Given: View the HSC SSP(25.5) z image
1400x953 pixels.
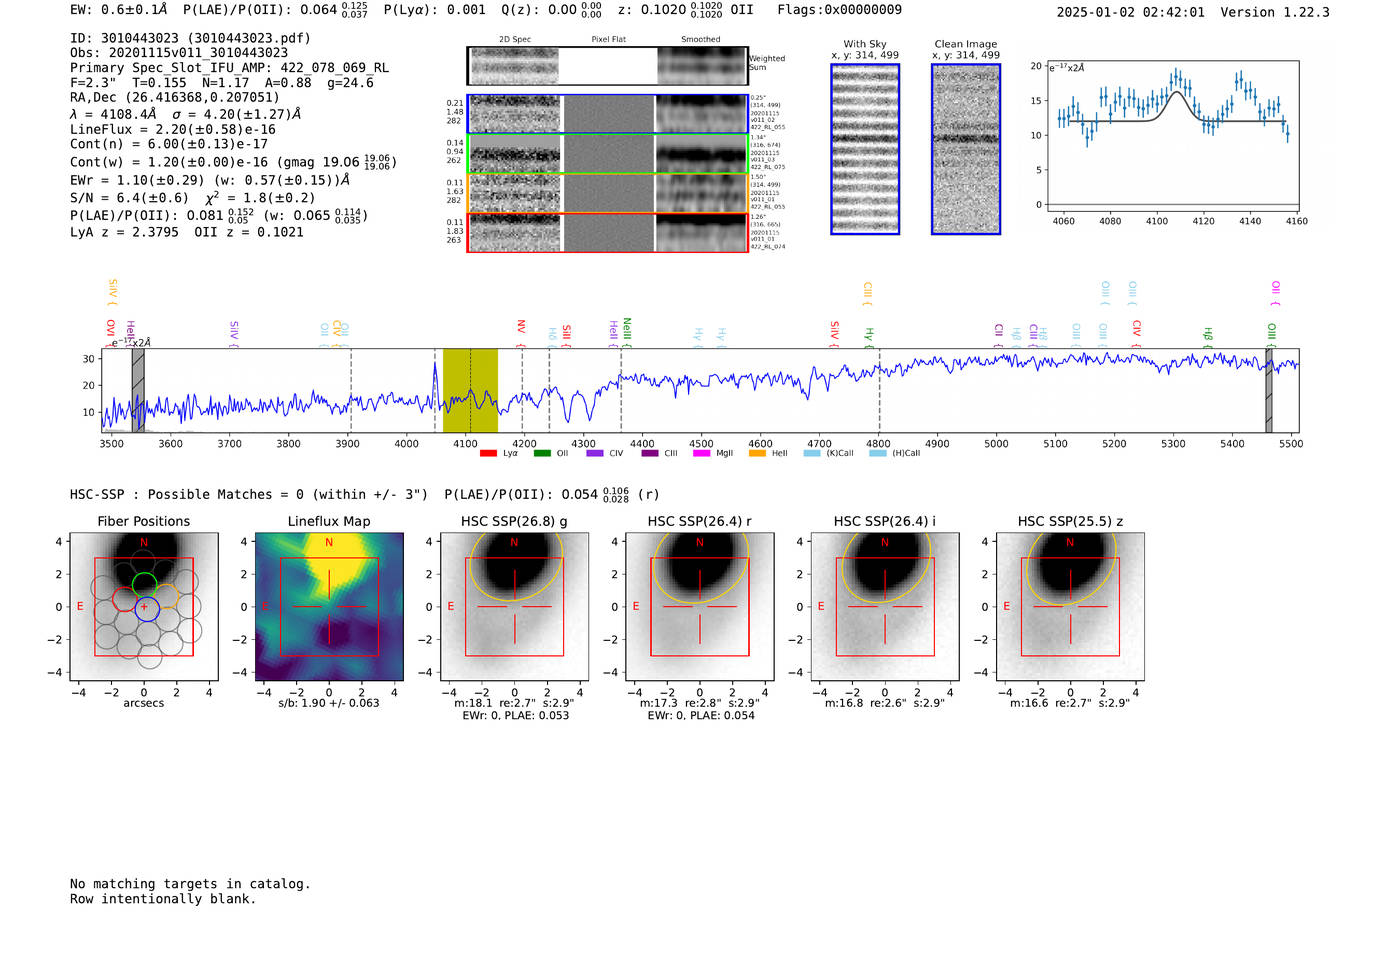Looking at the screenshot, I should pyautogui.click(x=1070, y=607).
